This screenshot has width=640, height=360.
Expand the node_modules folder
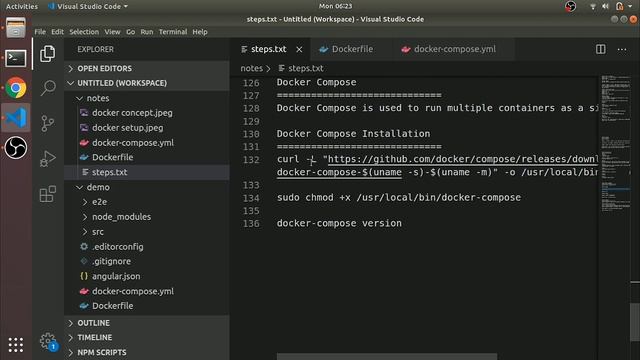[121, 217]
